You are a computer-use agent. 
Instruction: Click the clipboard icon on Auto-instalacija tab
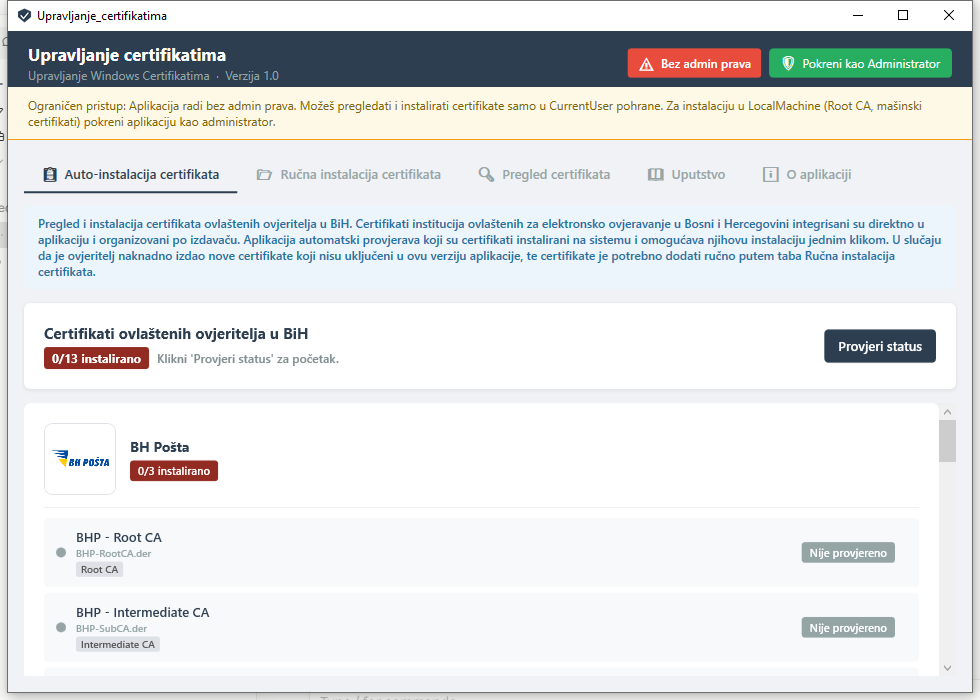click(50, 174)
